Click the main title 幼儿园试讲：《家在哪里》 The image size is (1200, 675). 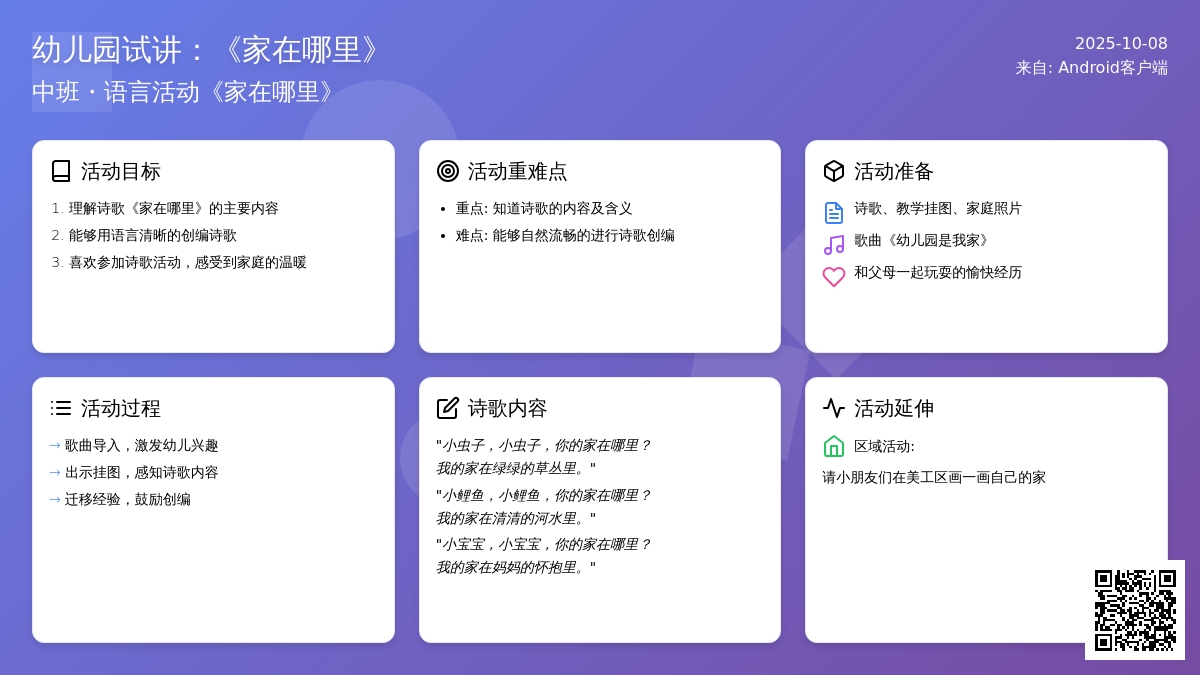208,49
